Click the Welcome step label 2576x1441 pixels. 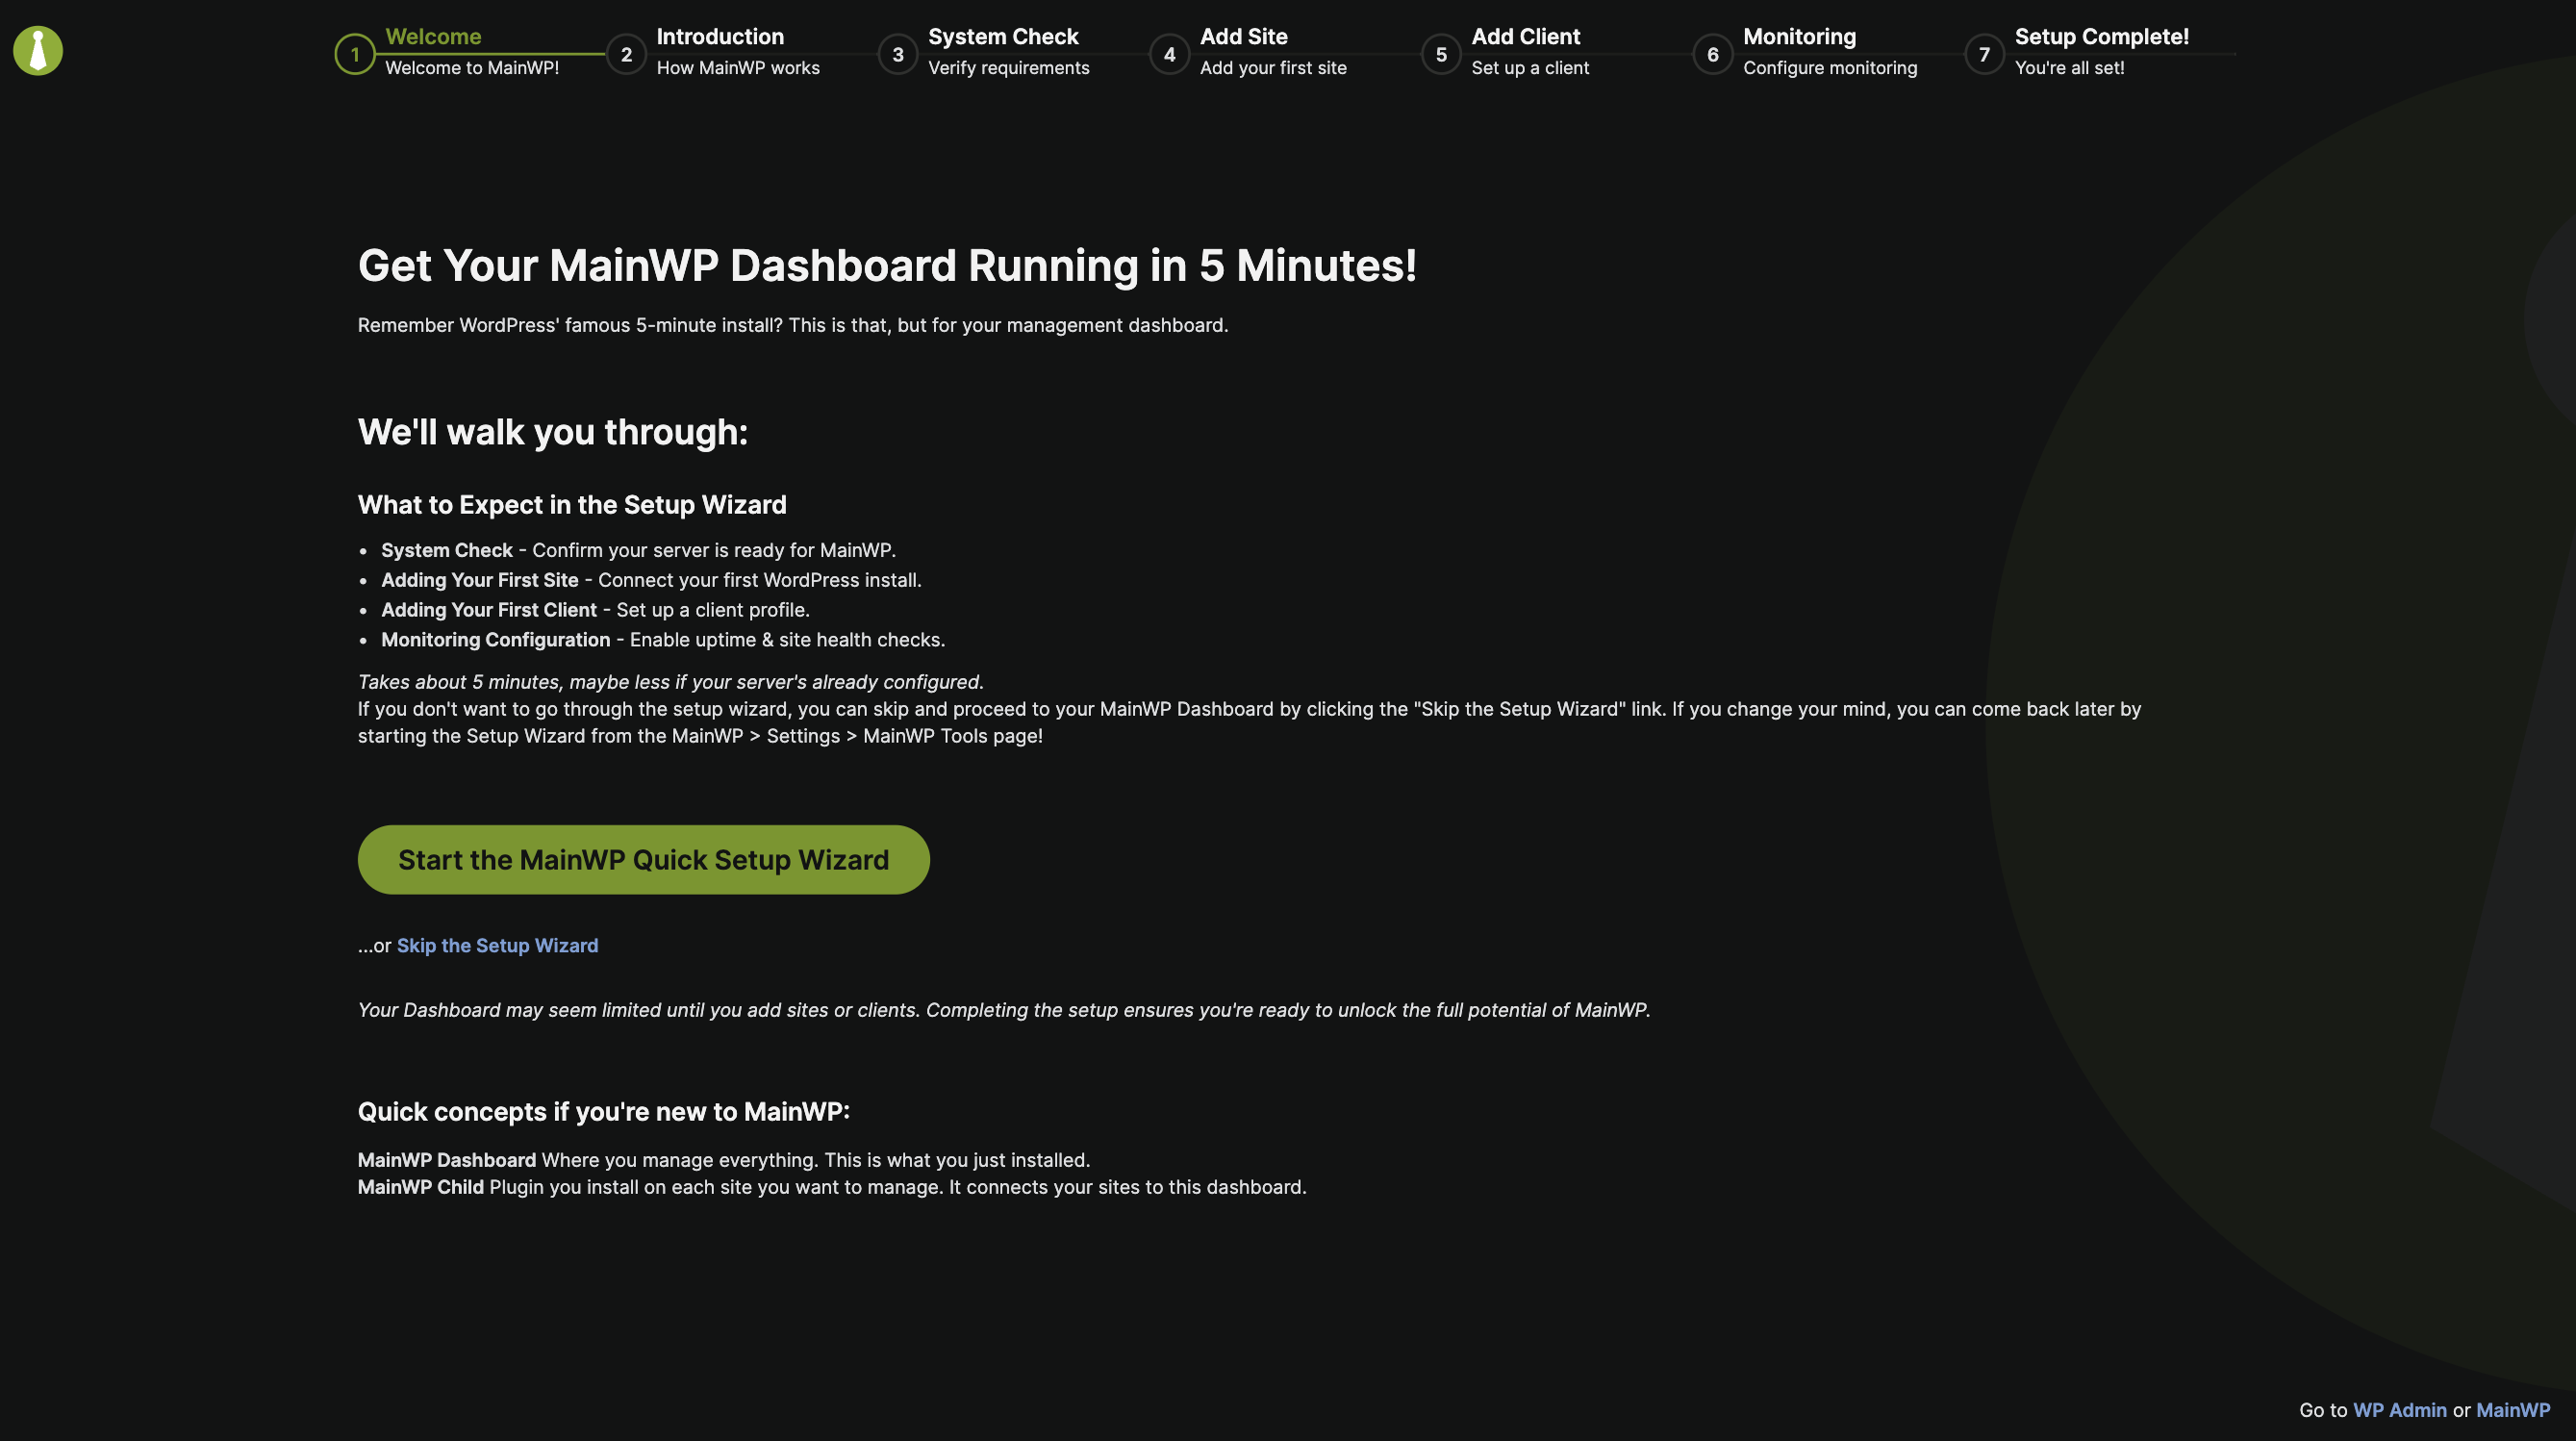point(434,36)
